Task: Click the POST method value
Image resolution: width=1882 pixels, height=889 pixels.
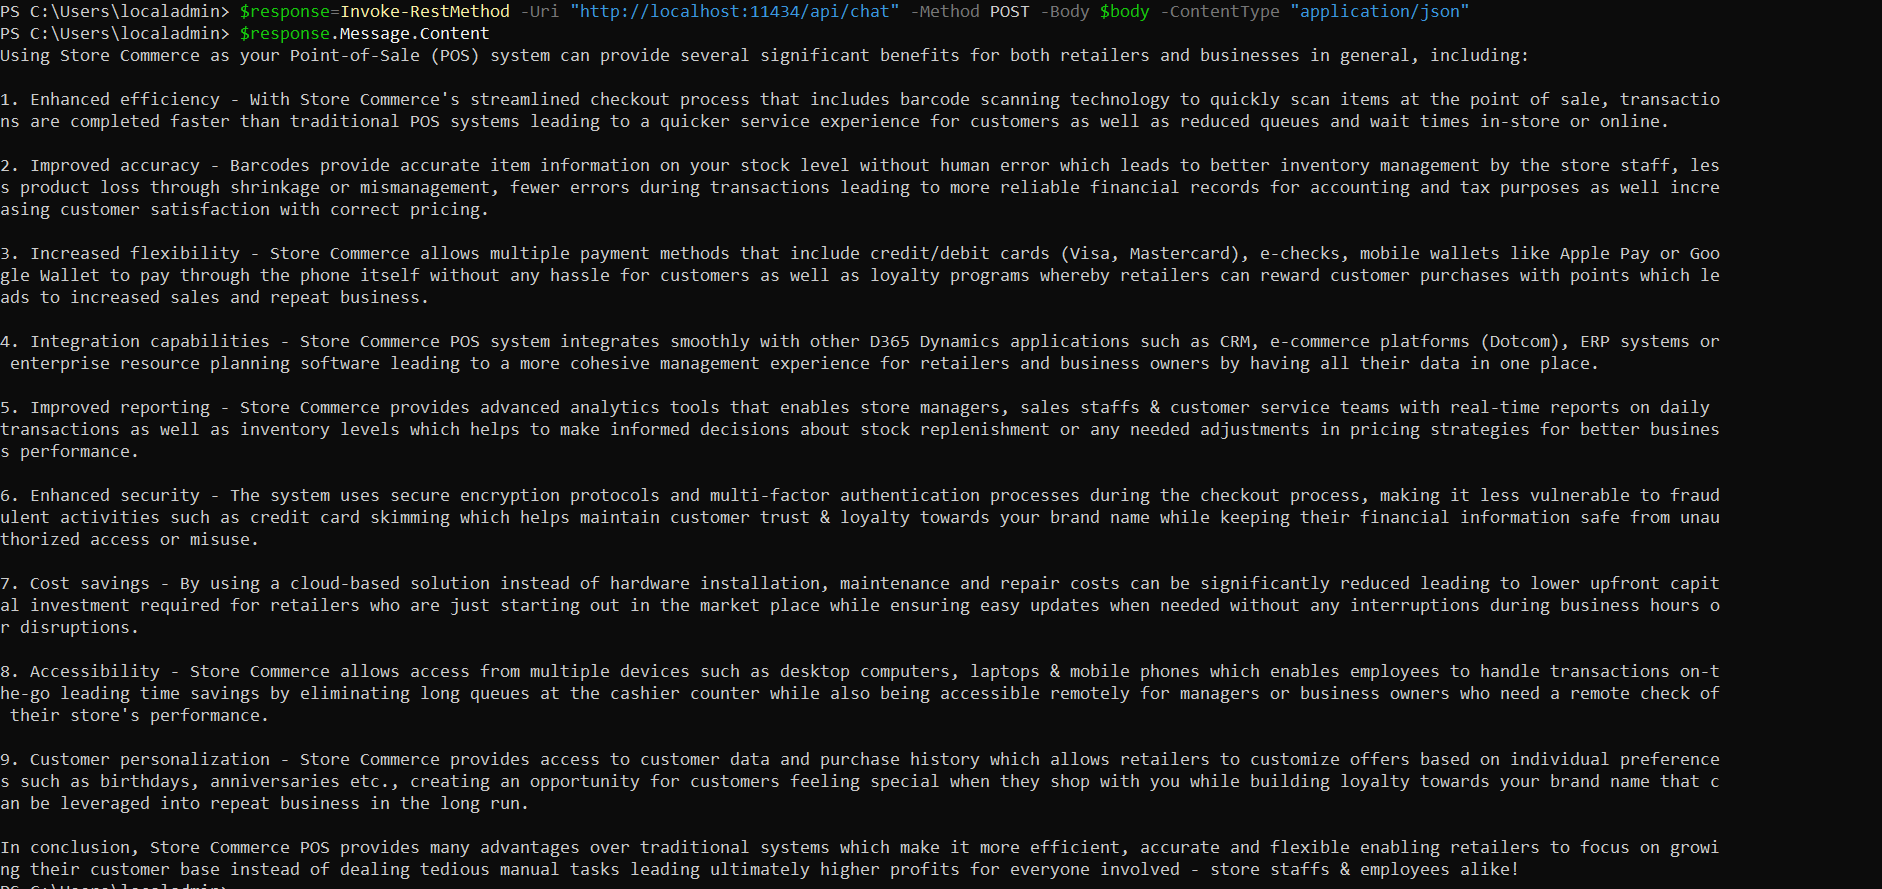Action: (1009, 12)
